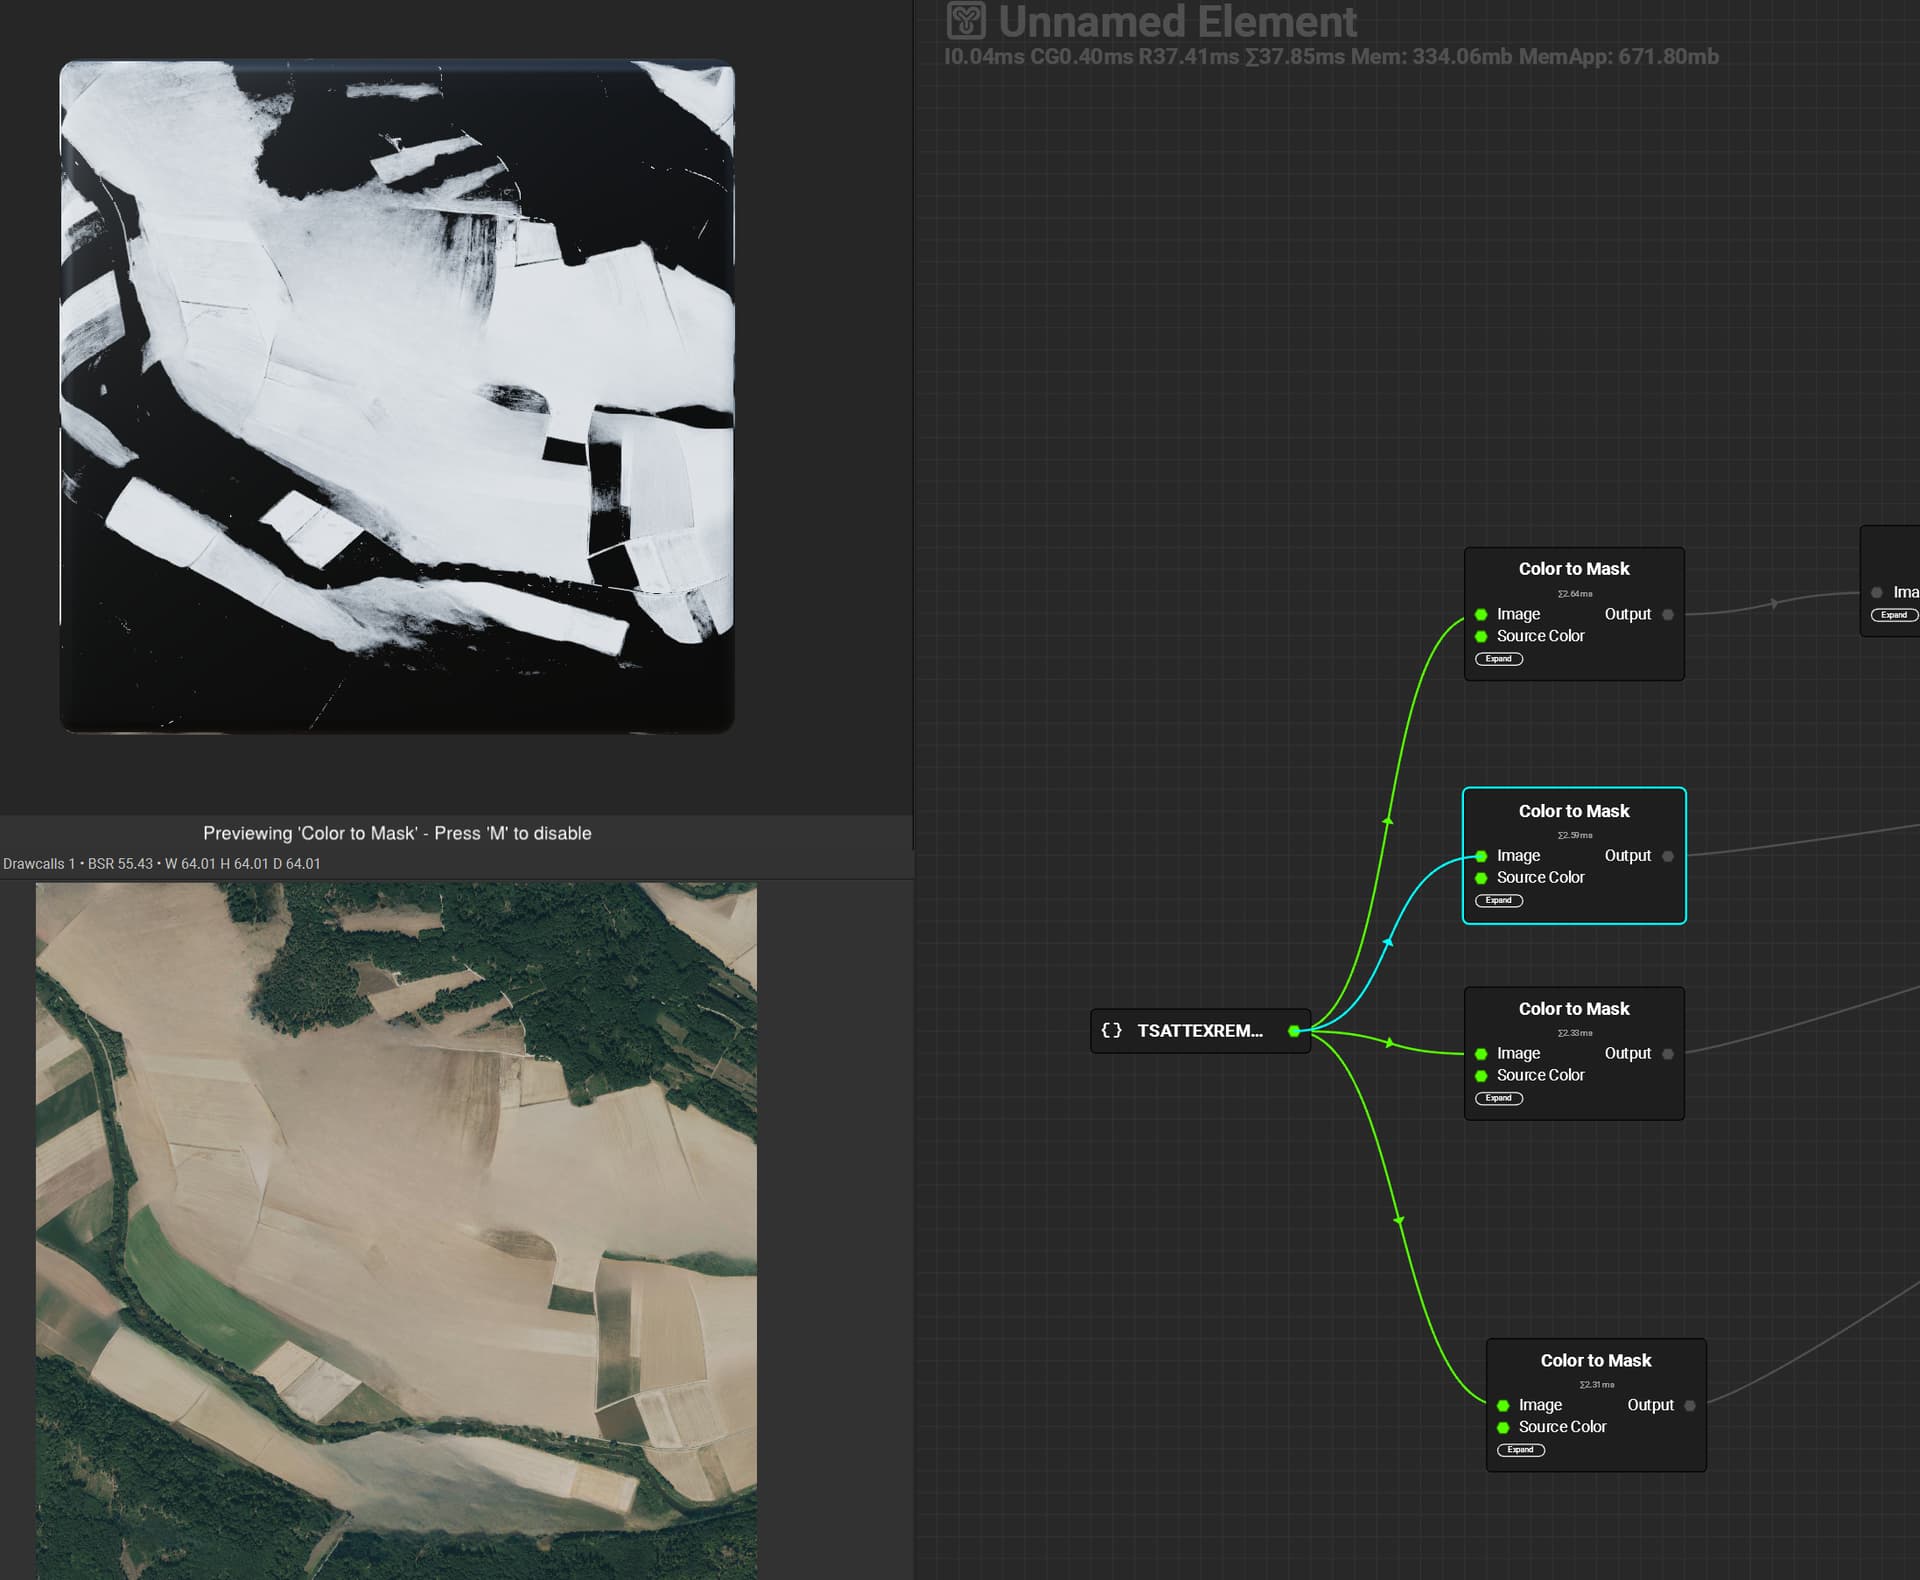The height and width of the screenshot is (1580, 1920).
Task: Click the logo icon beside Unnamed Element title
Action: tap(966, 21)
